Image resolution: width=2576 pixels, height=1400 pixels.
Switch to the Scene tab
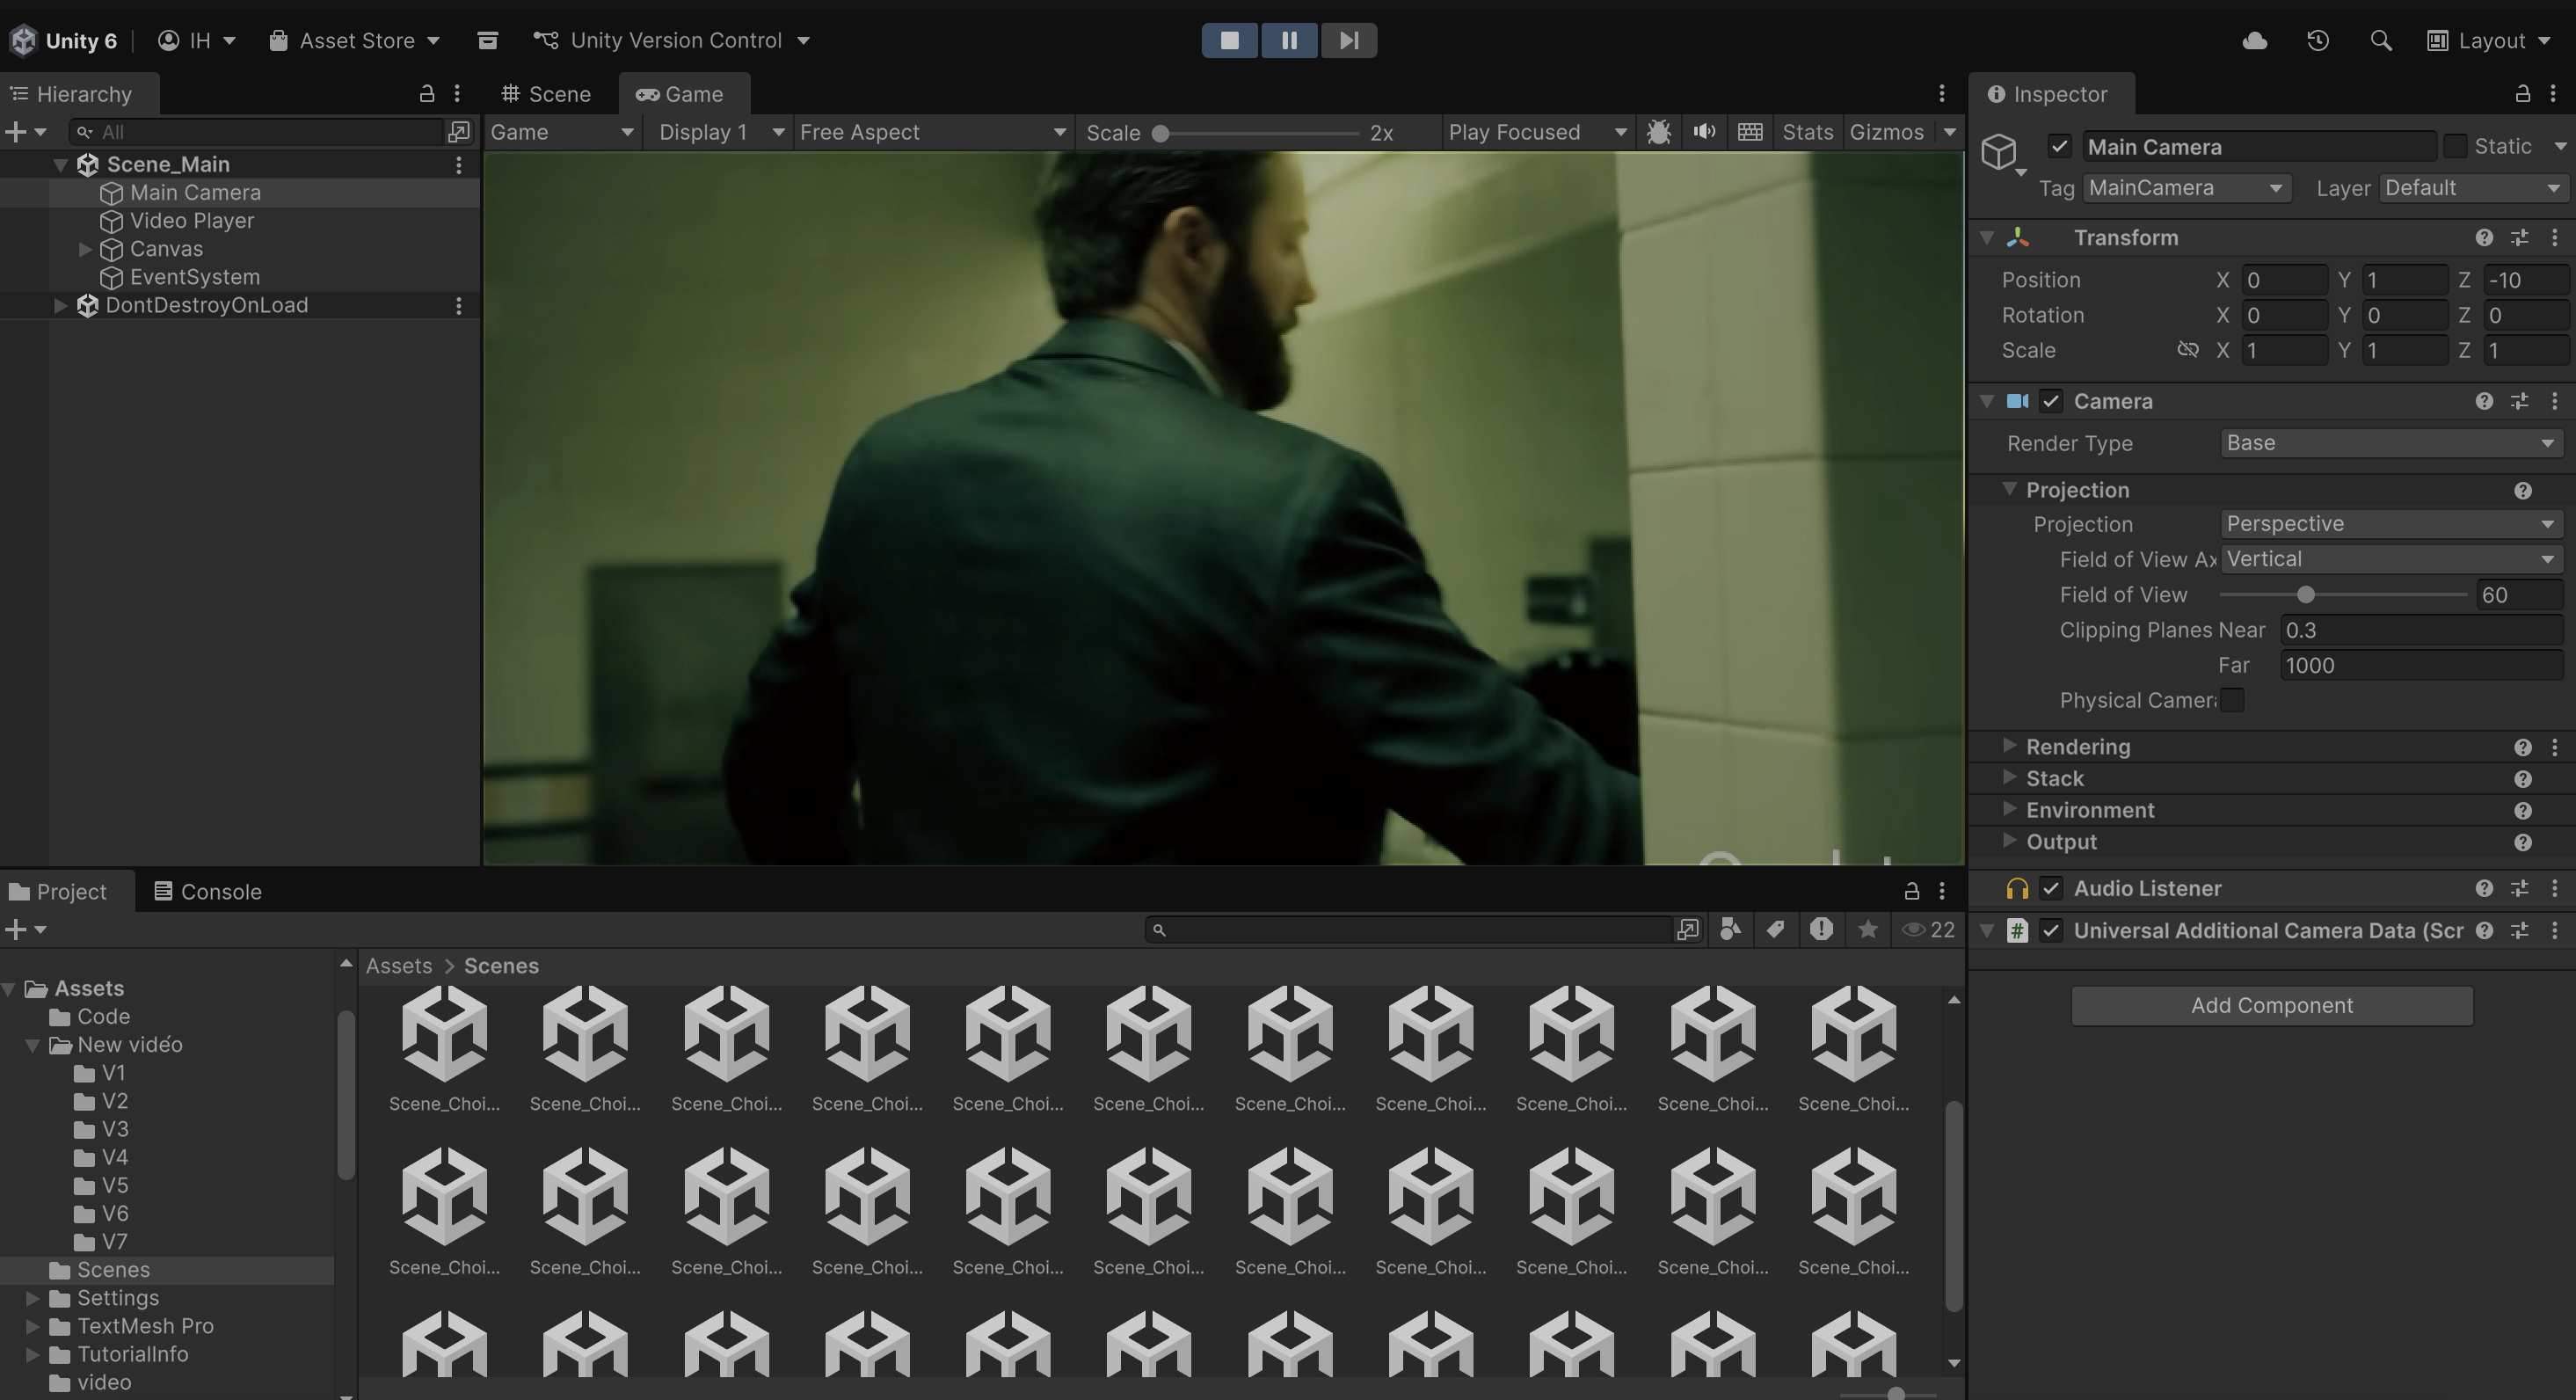(x=546, y=94)
